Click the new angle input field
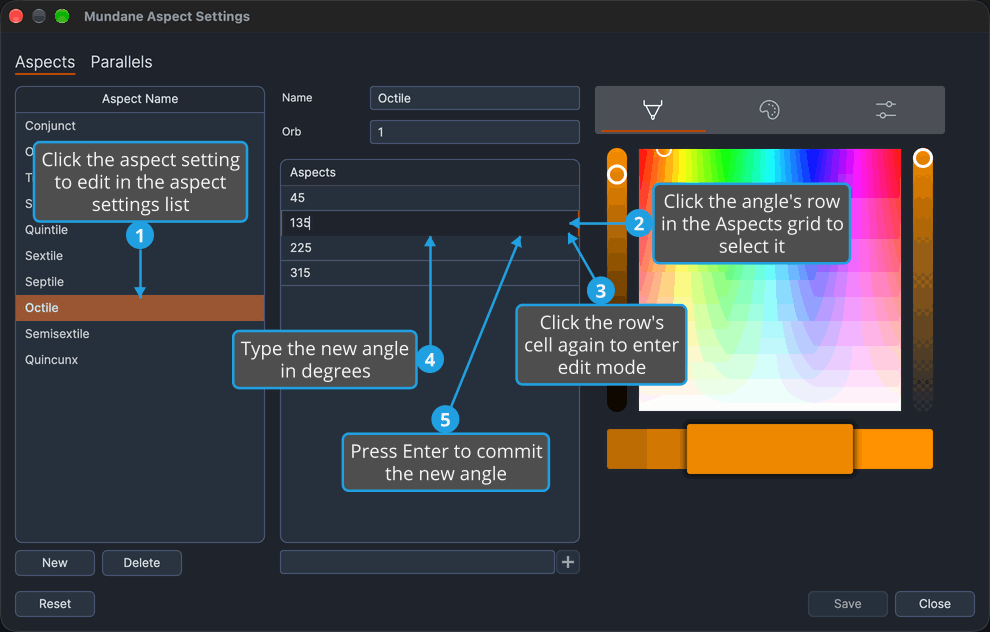 tap(417, 562)
